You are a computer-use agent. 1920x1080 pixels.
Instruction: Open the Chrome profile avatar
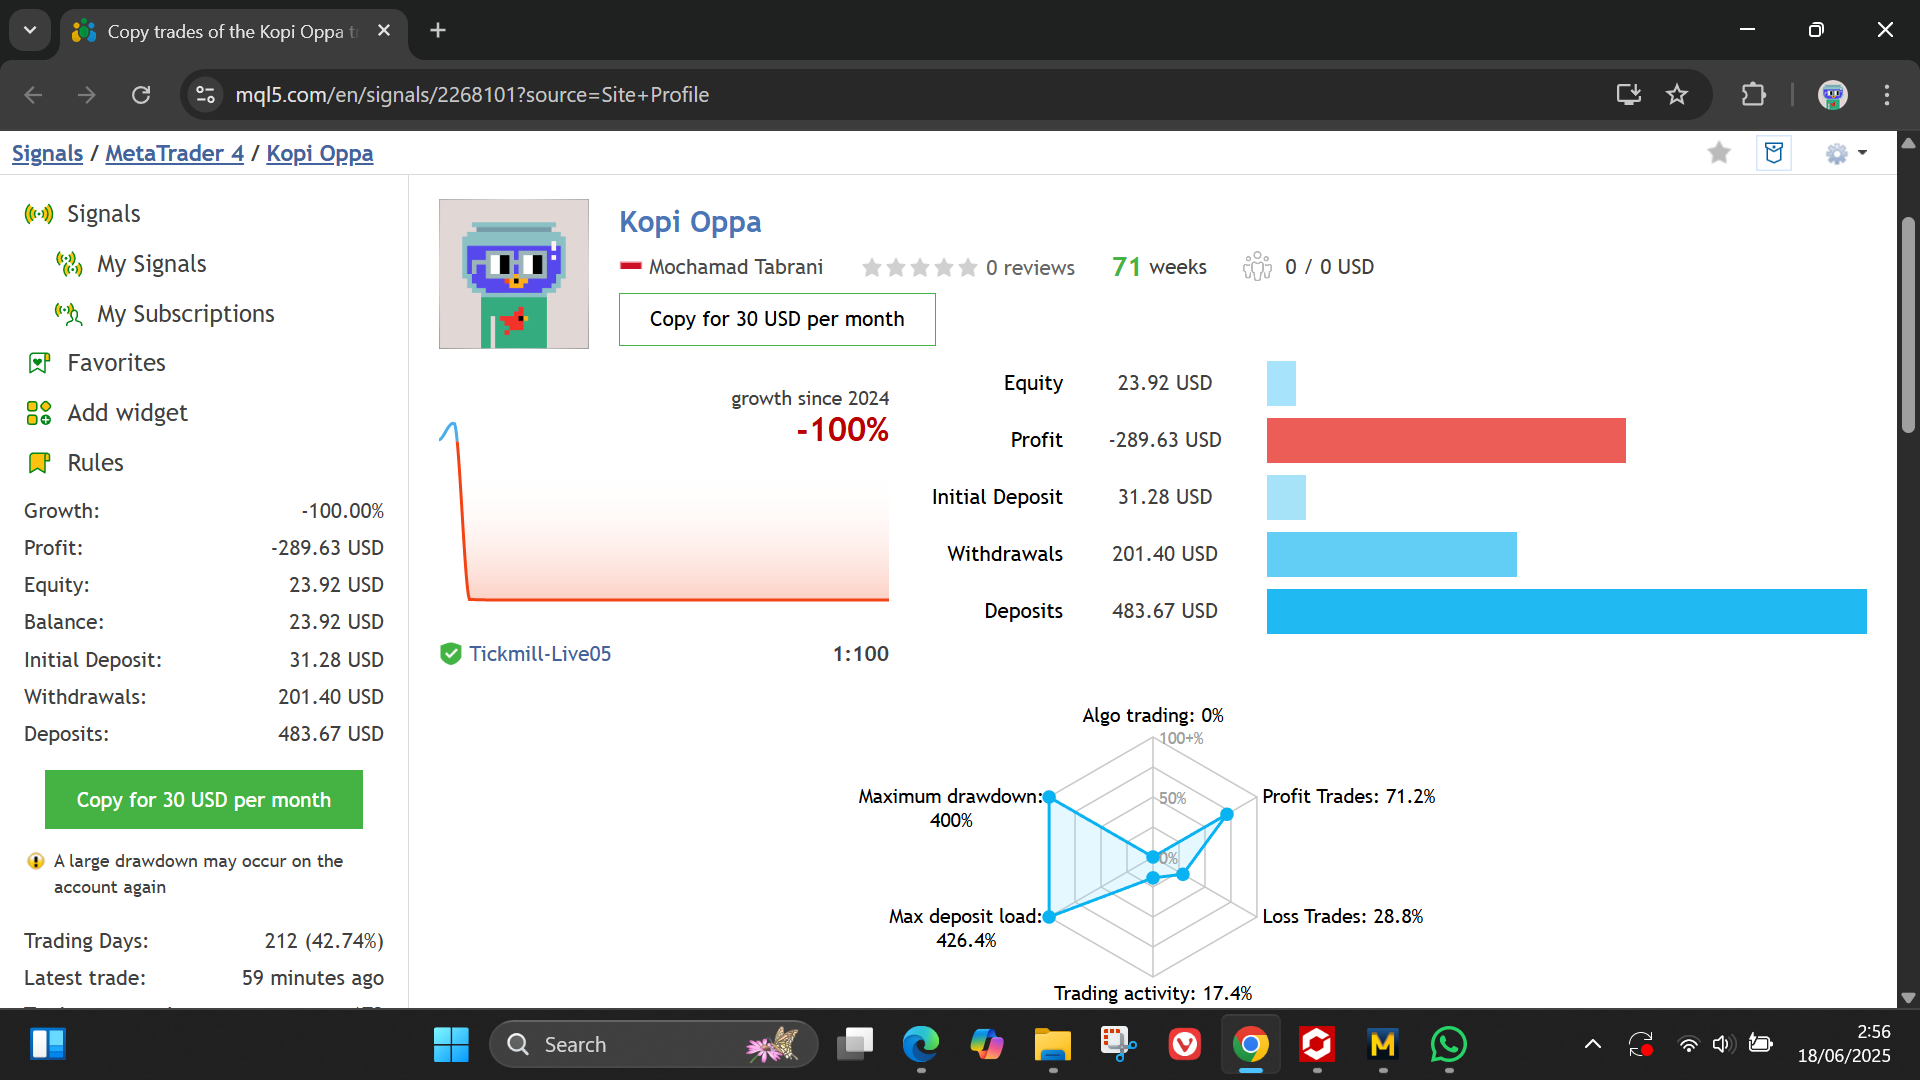point(1833,95)
